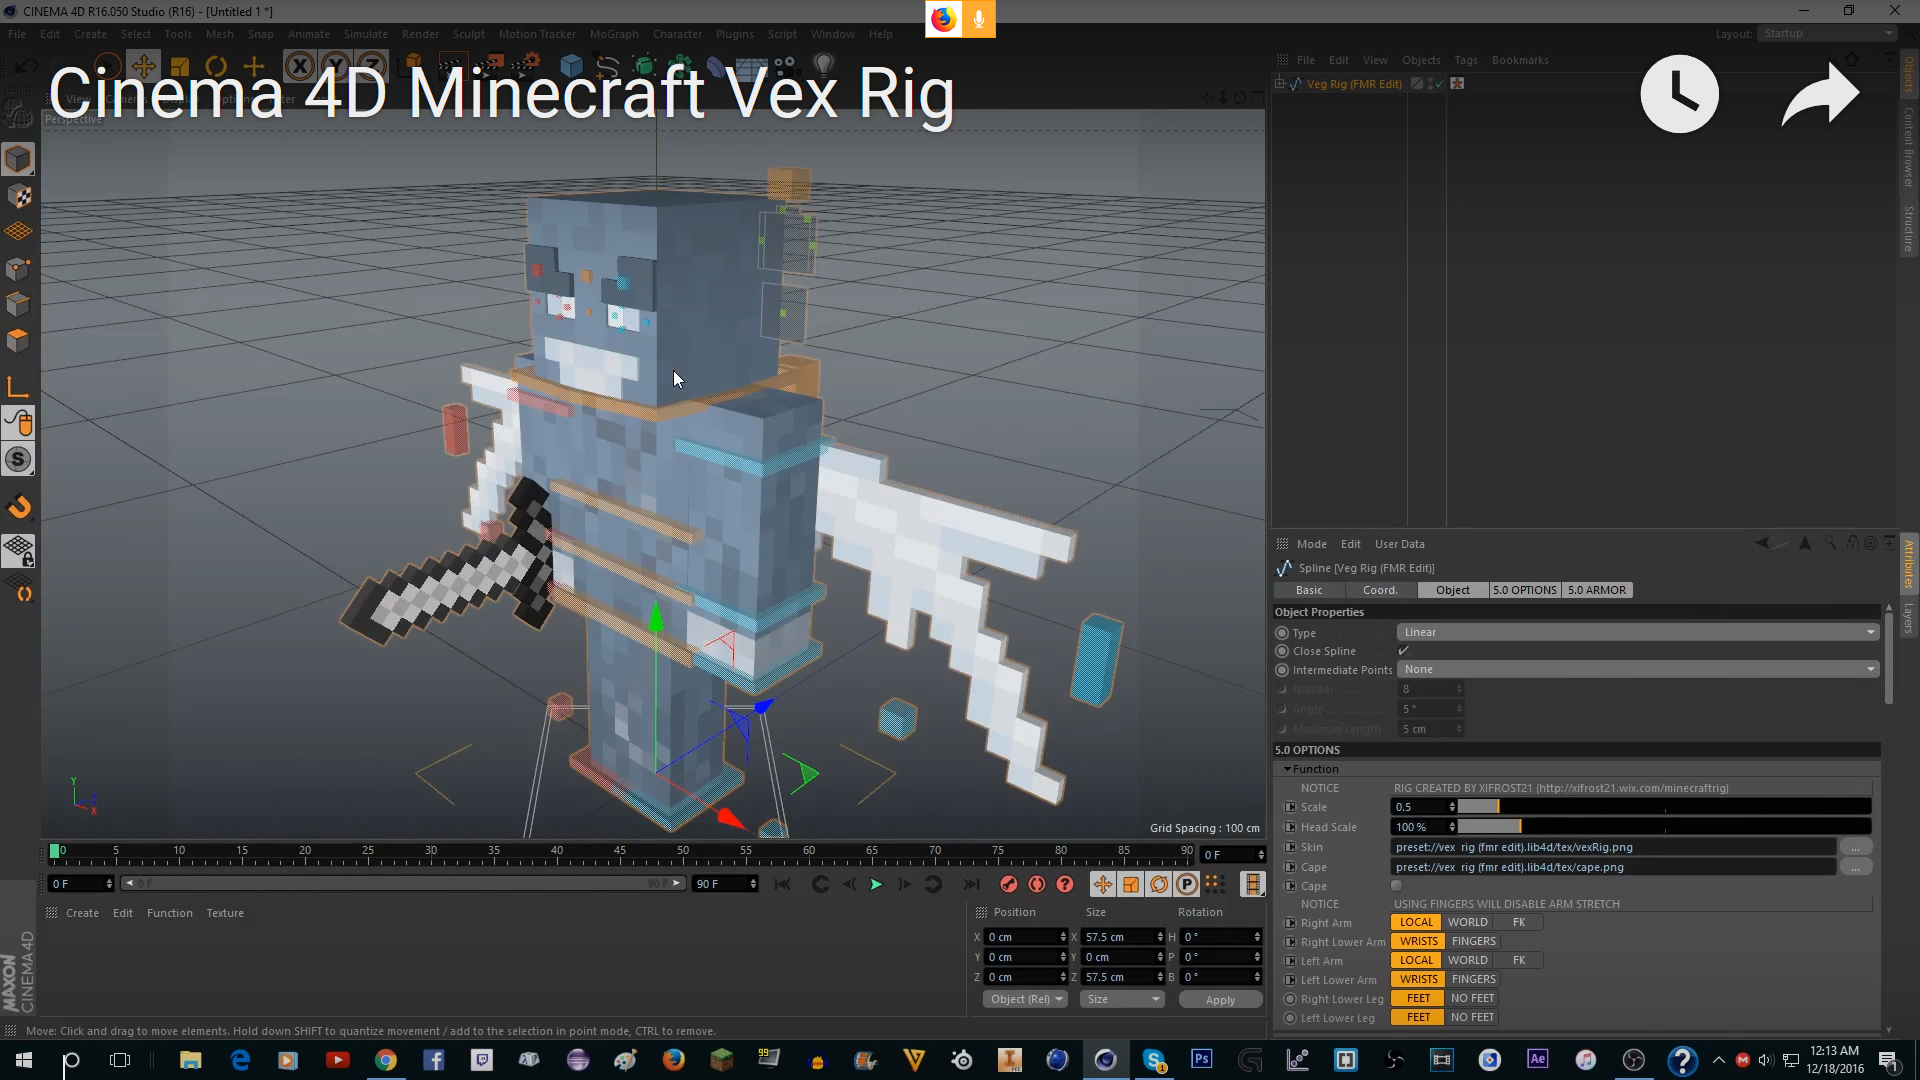This screenshot has width=1920, height=1080.
Task: Switch to the Coord. tab
Action: [1380, 590]
